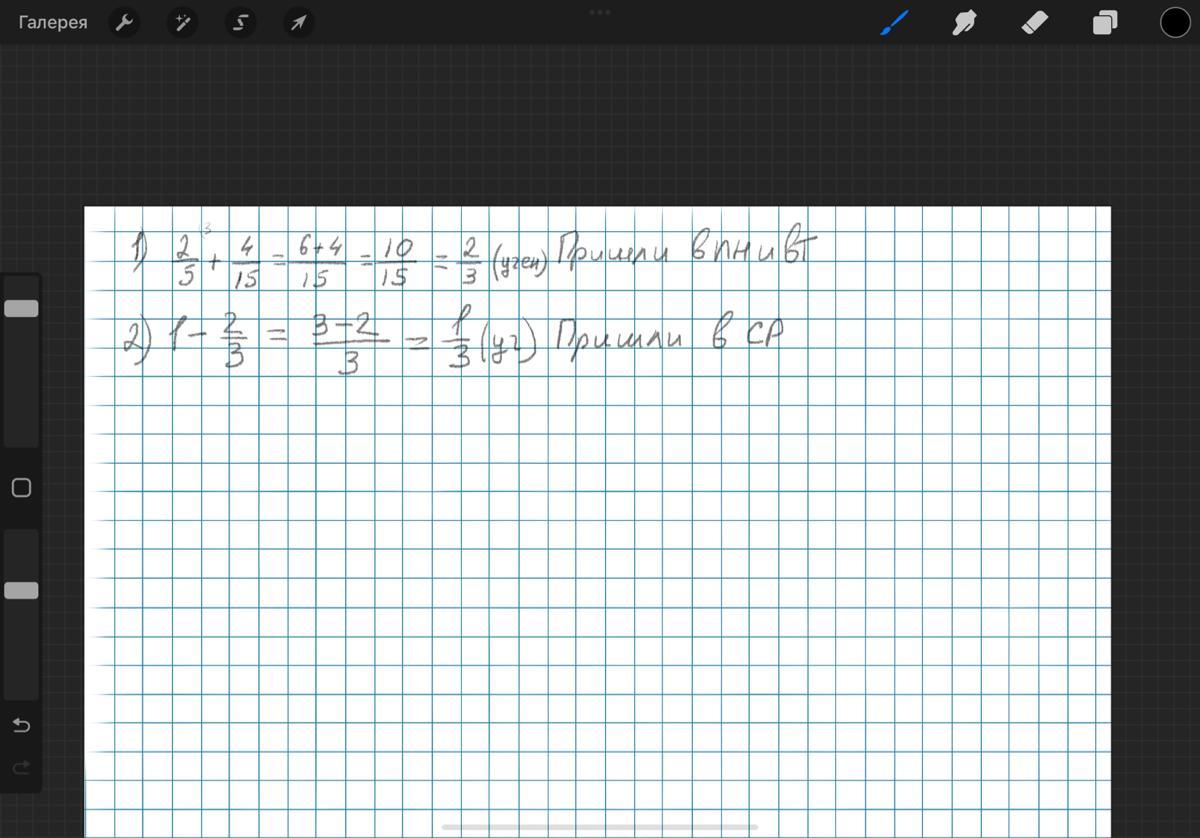Tap the home indicator bar at bottom
The height and width of the screenshot is (838, 1200).
[x=600, y=827]
